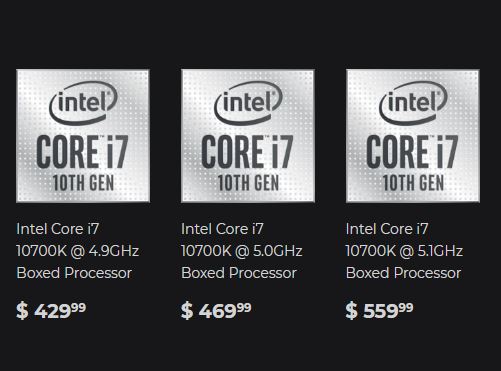Viewport: 501px width, 371px height.
Task: Click the Intel logo on the middle badge
Action: (x=248, y=103)
